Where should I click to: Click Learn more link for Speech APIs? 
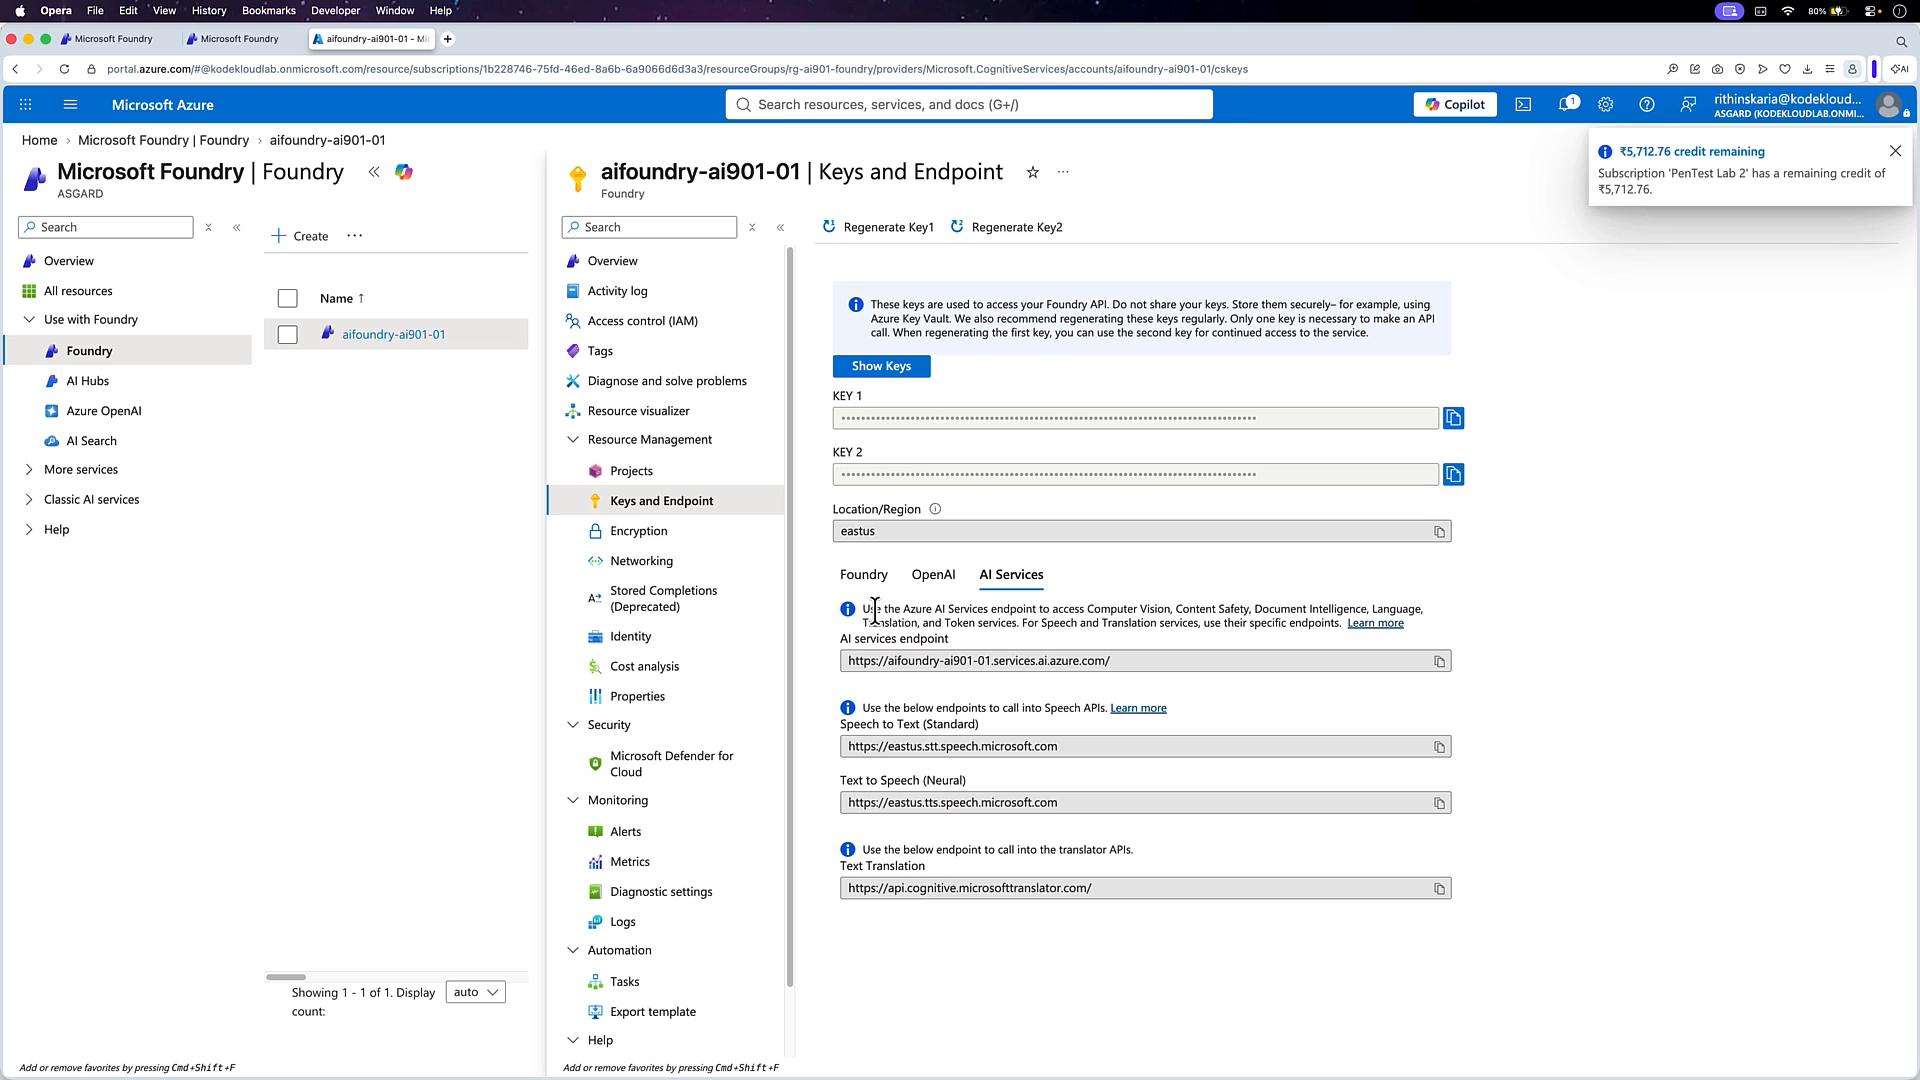tap(1138, 708)
